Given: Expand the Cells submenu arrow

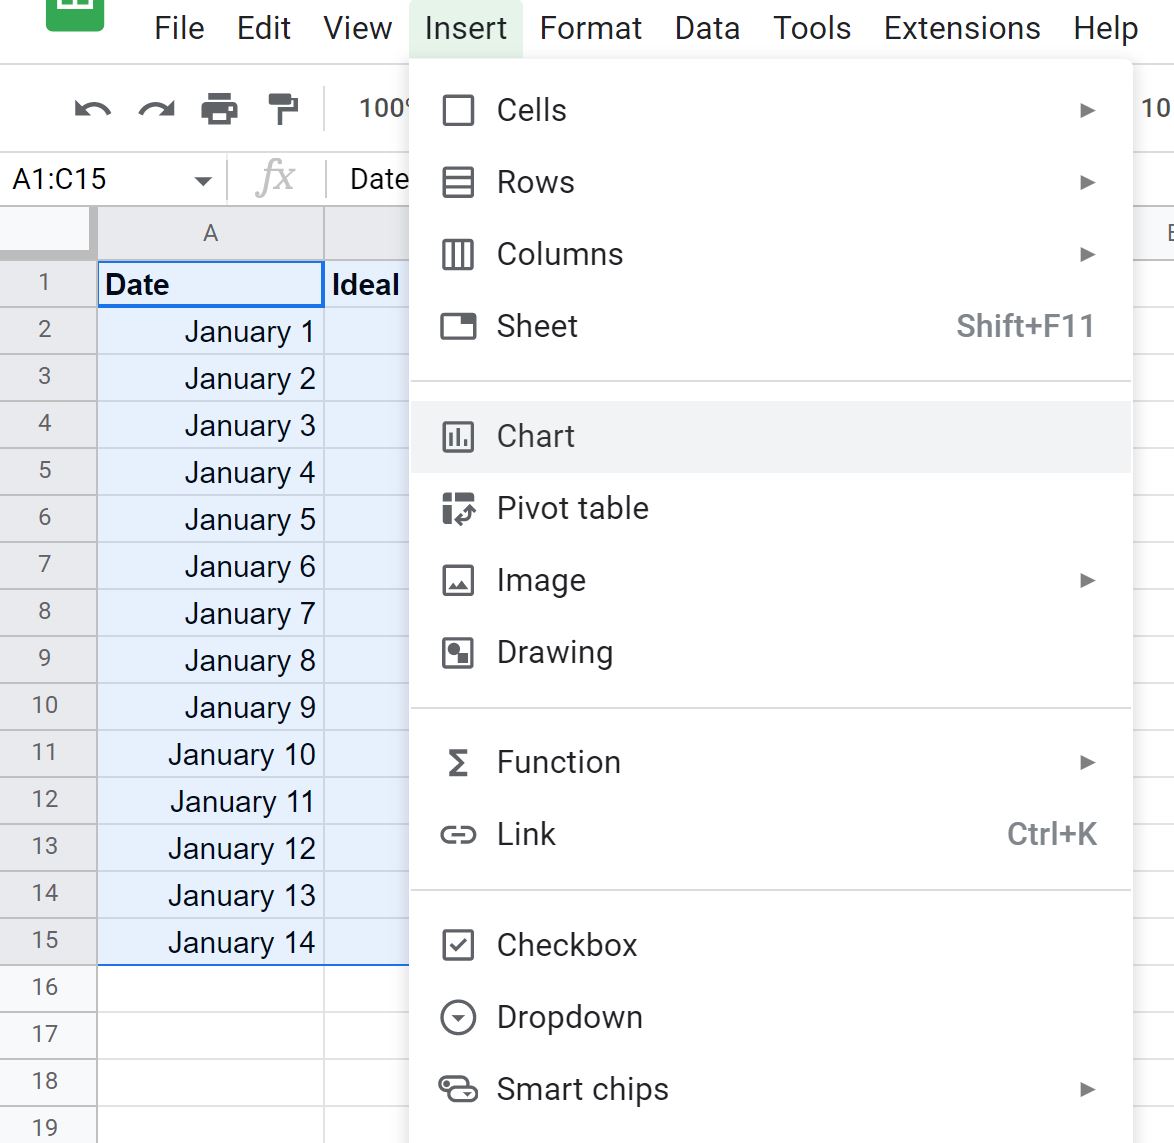Looking at the screenshot, I should (1087, 111).
